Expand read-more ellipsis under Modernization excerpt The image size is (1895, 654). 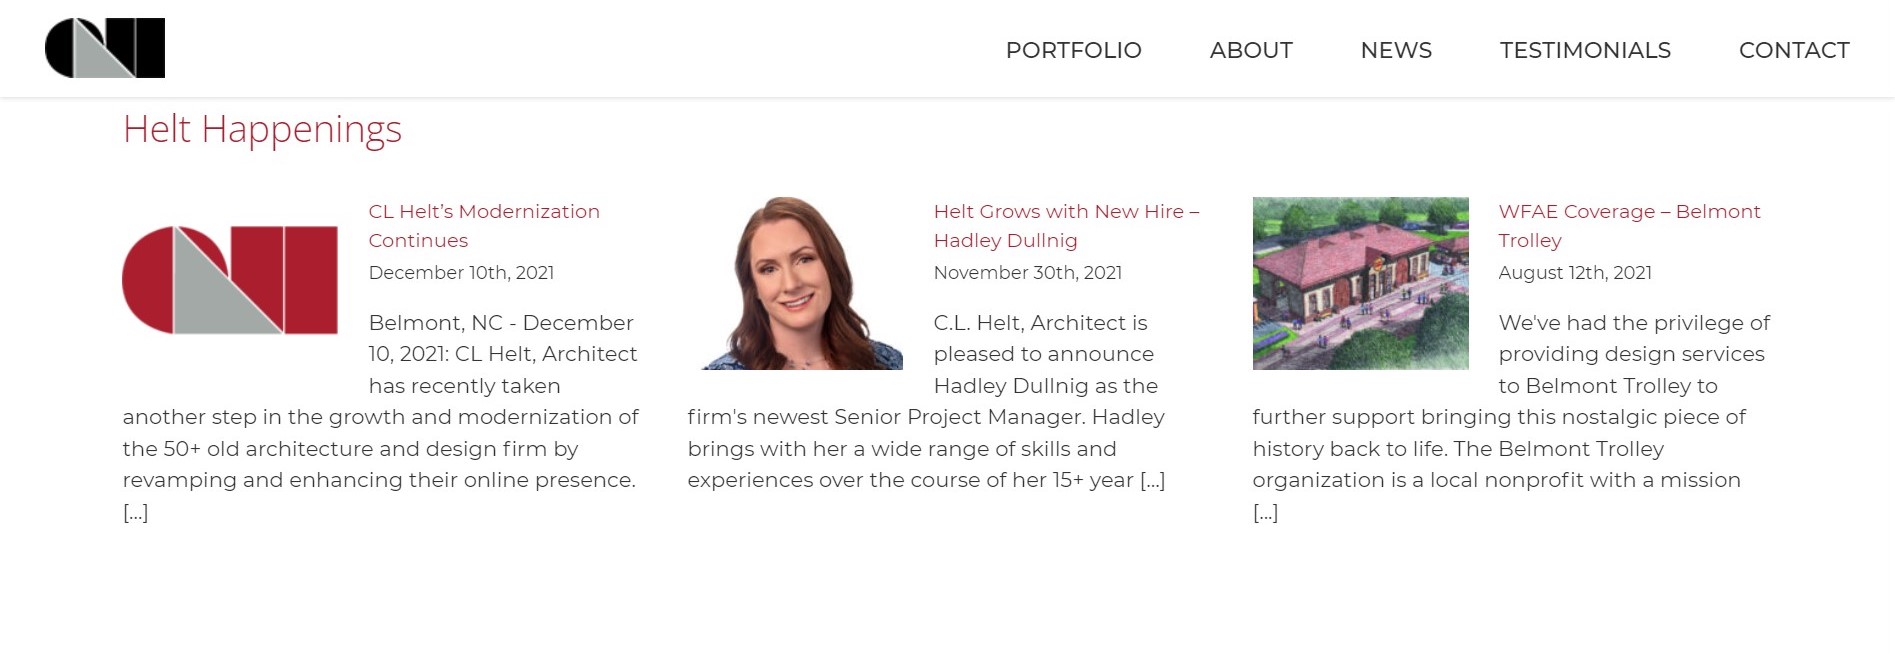(x=135, y=512)
